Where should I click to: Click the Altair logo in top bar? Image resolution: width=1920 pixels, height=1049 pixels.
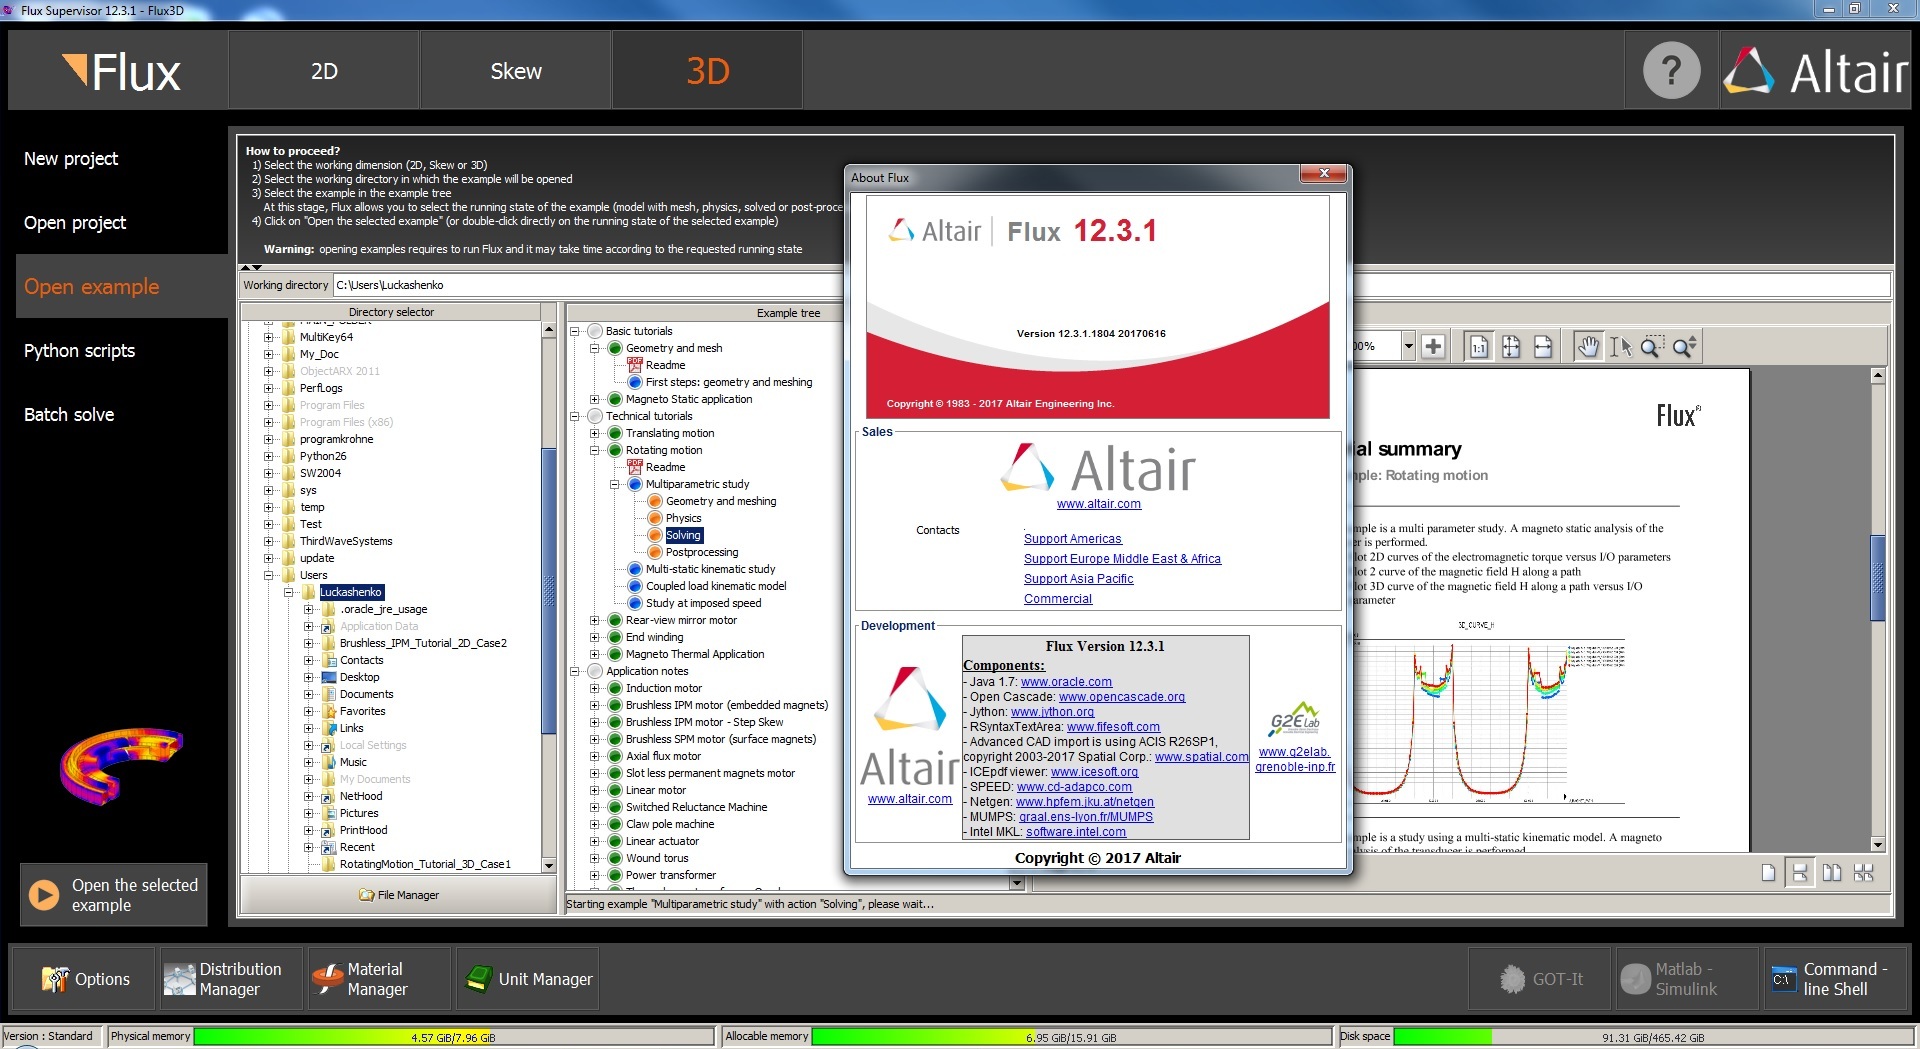point(1816,72)
